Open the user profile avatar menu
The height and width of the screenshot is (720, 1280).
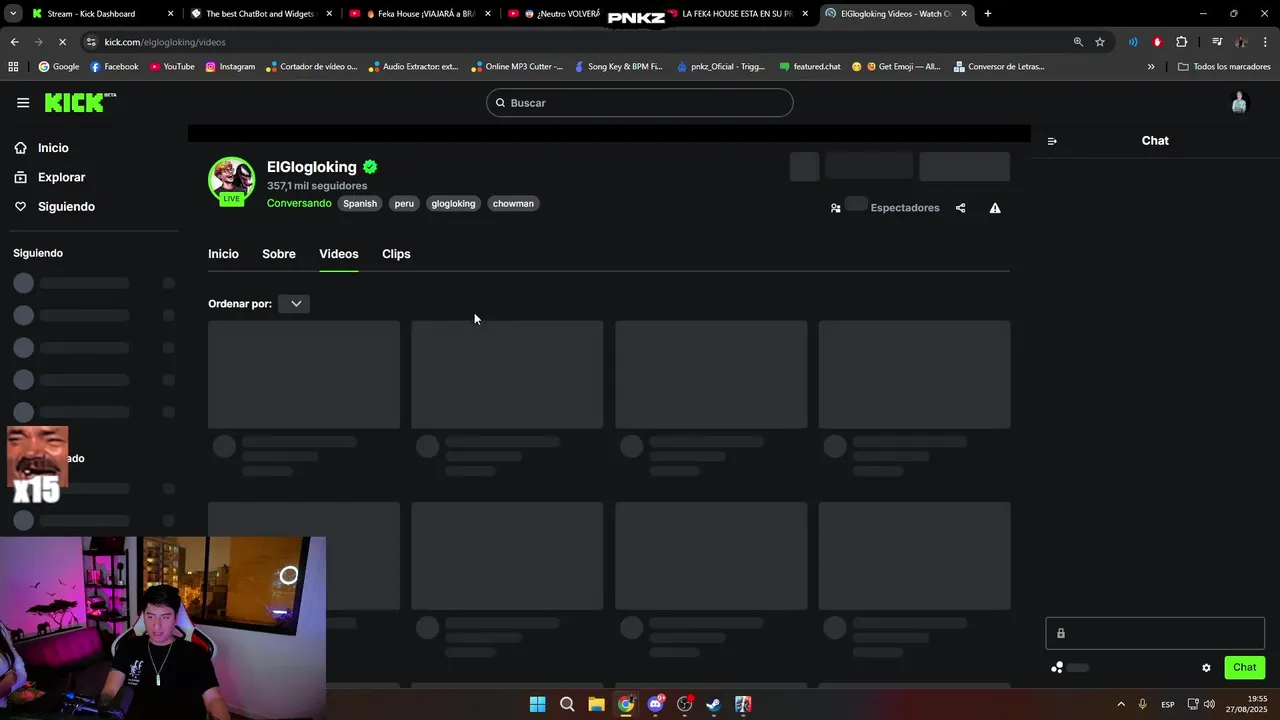point(1239,103)
